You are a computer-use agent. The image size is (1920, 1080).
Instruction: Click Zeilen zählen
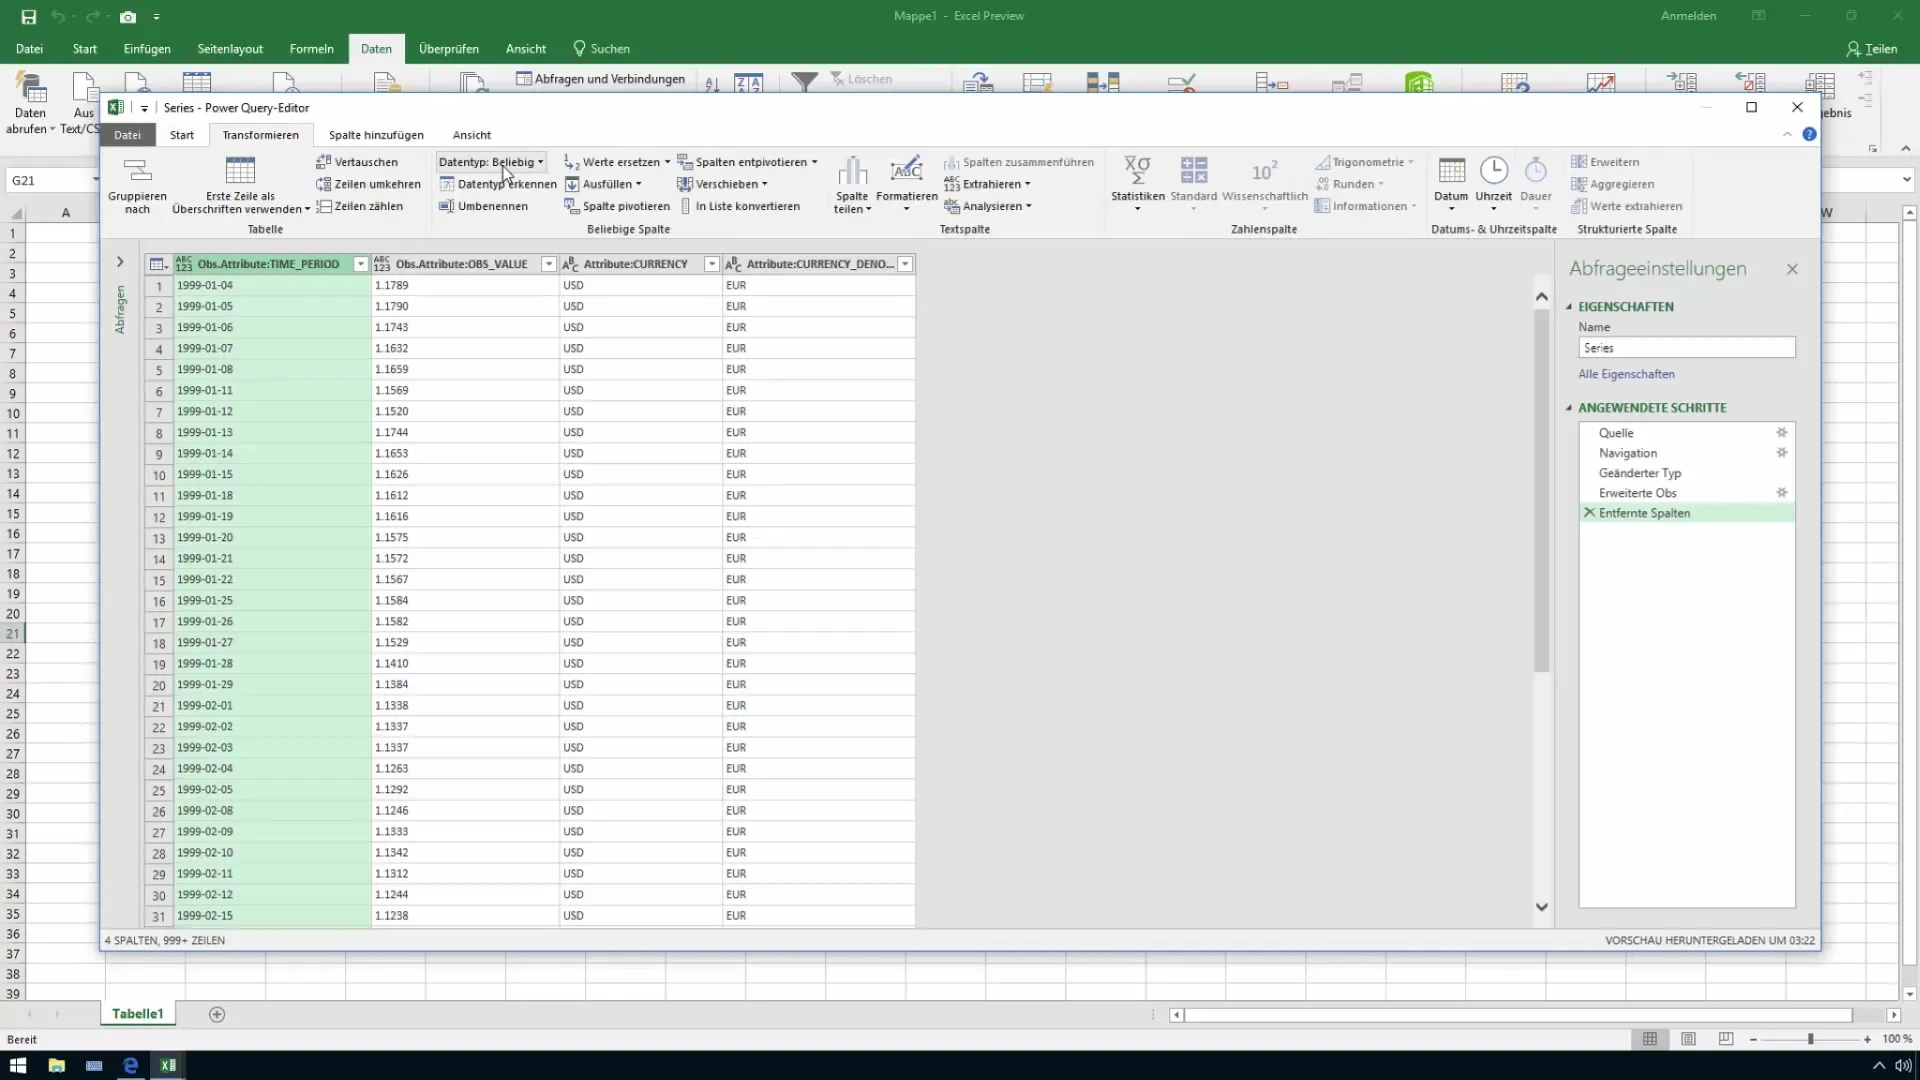pos(359,206)
